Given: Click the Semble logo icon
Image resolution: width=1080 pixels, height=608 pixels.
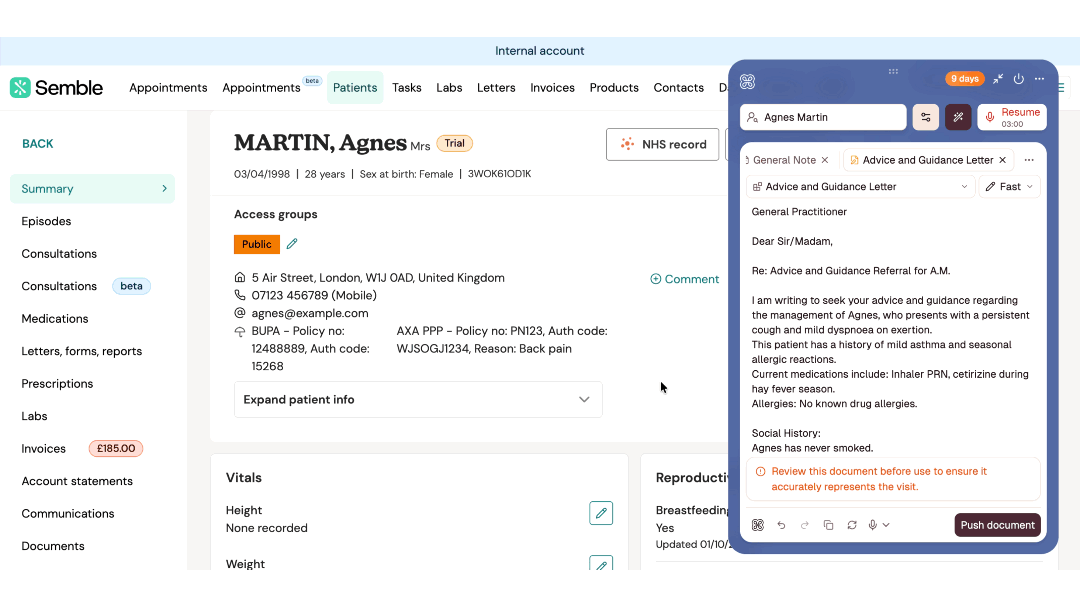Looking at the screenshot, I should coord(20,87).
